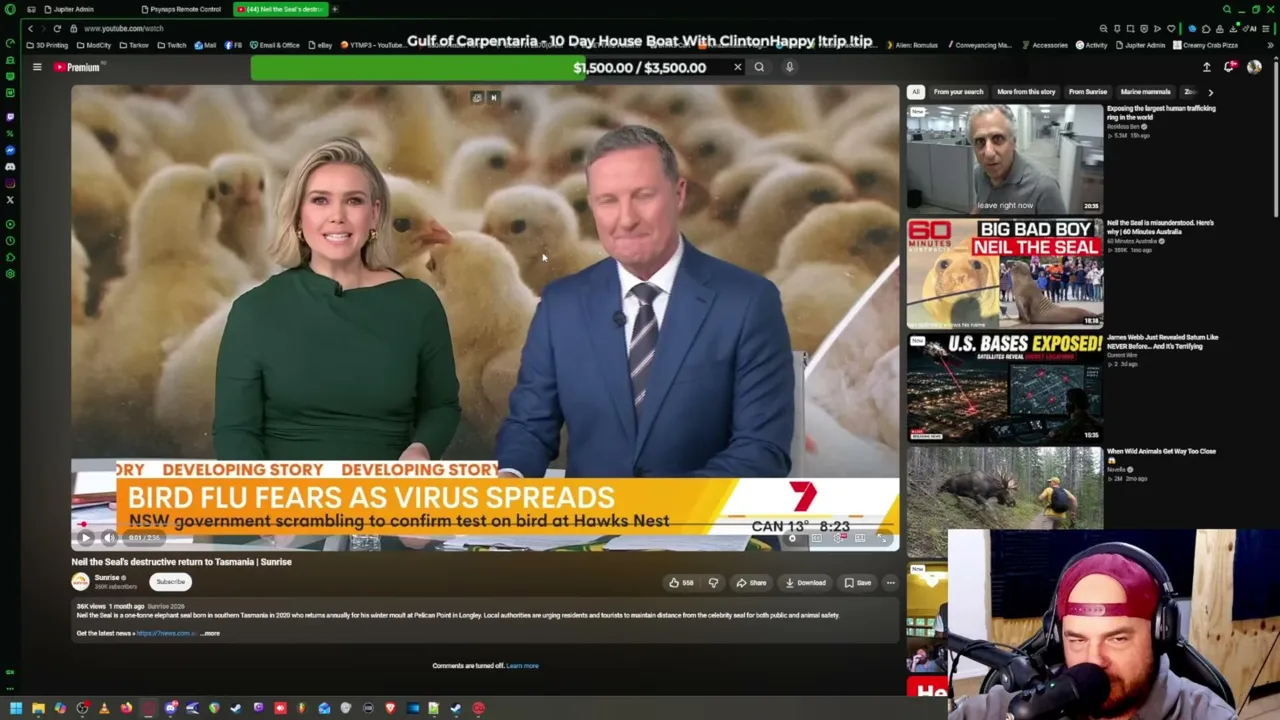Open the X (Twitter) sidebar icon

tap(10, 200)
